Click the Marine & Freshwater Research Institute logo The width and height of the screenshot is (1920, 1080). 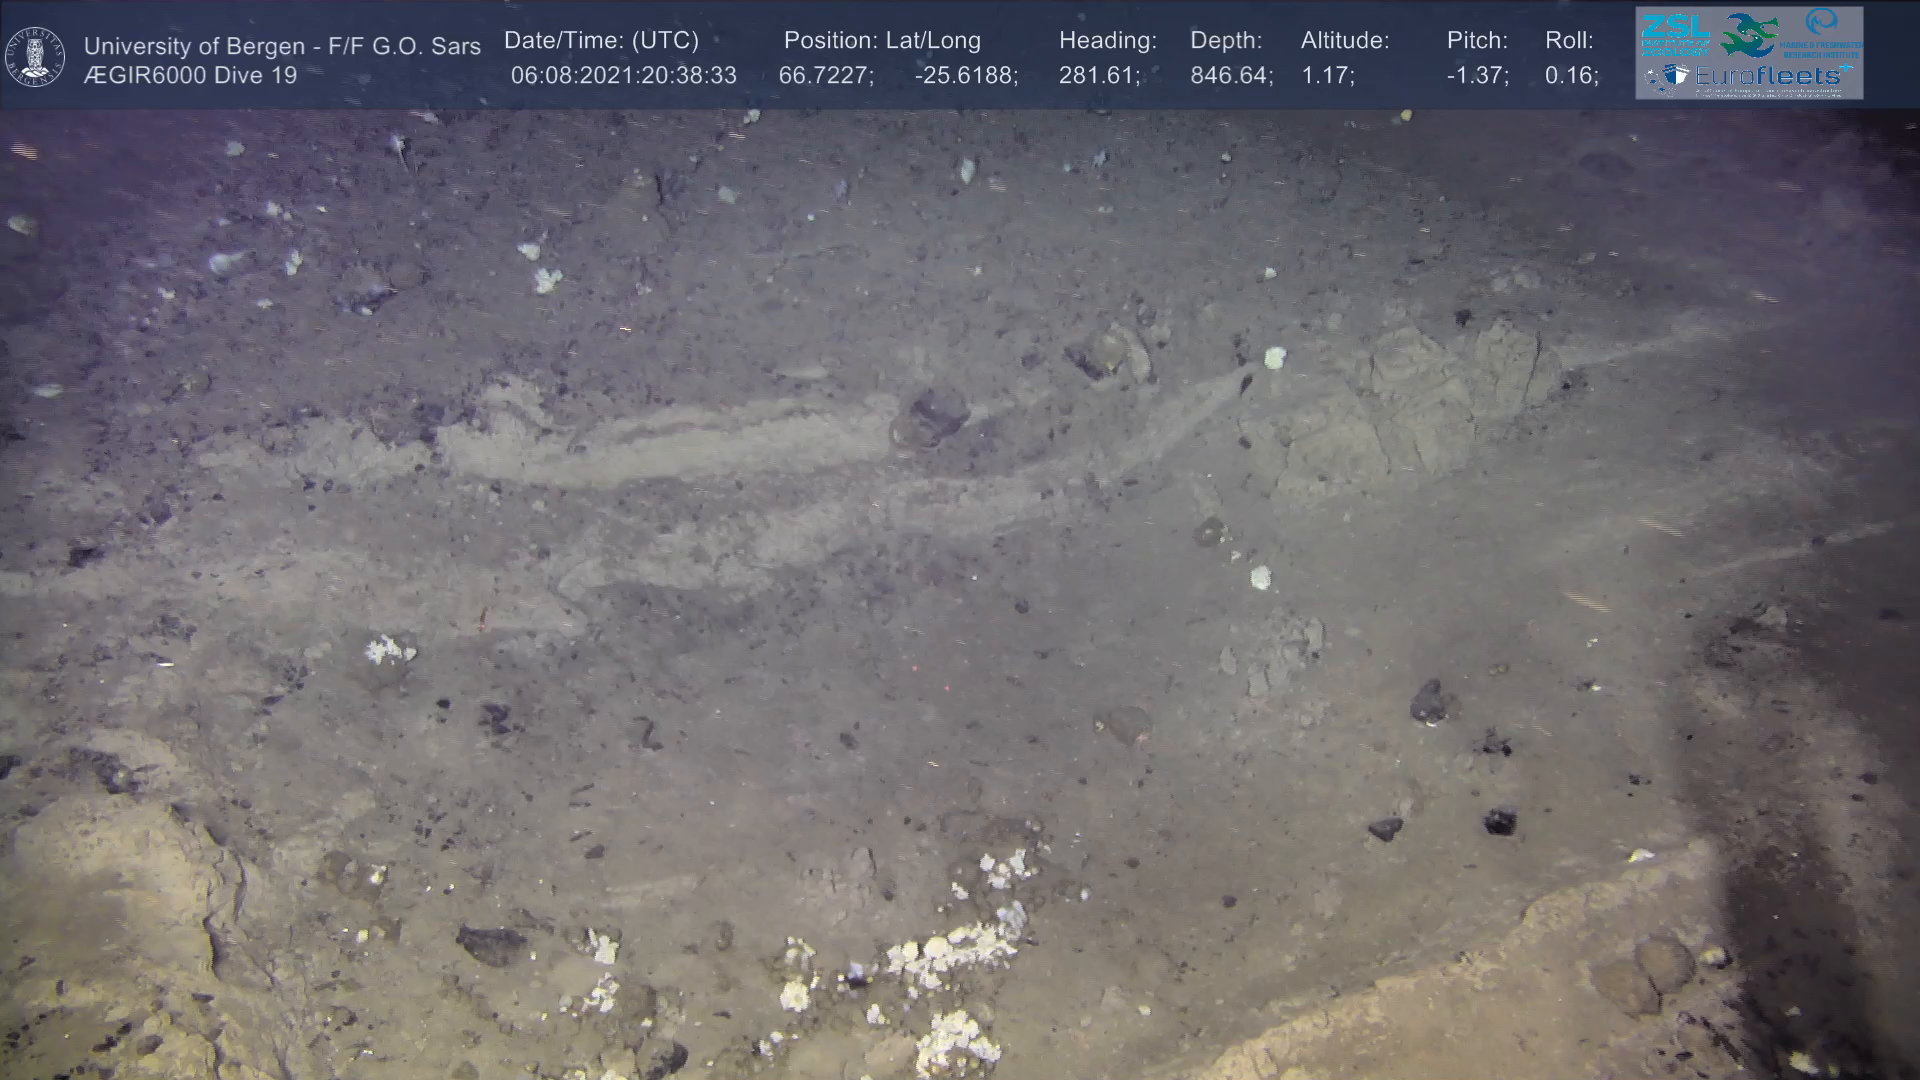(x=1822, y=35)
